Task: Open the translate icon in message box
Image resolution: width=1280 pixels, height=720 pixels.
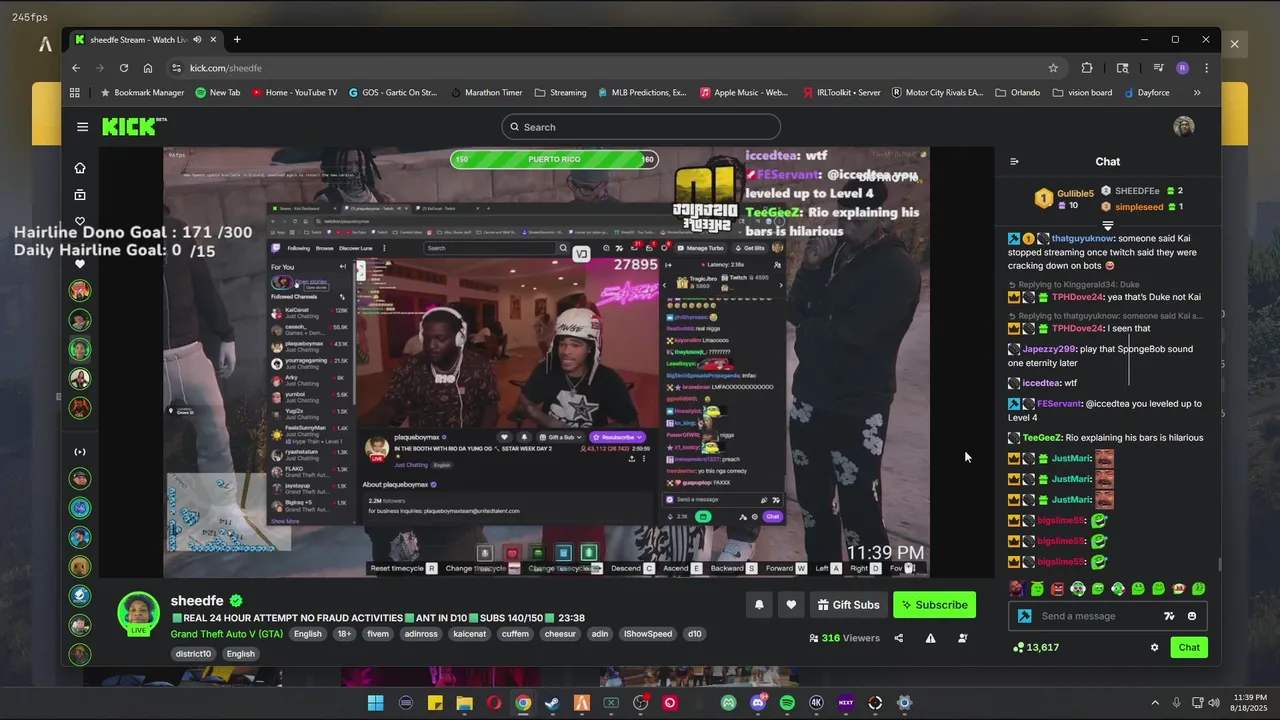Action: (1169, 616)
